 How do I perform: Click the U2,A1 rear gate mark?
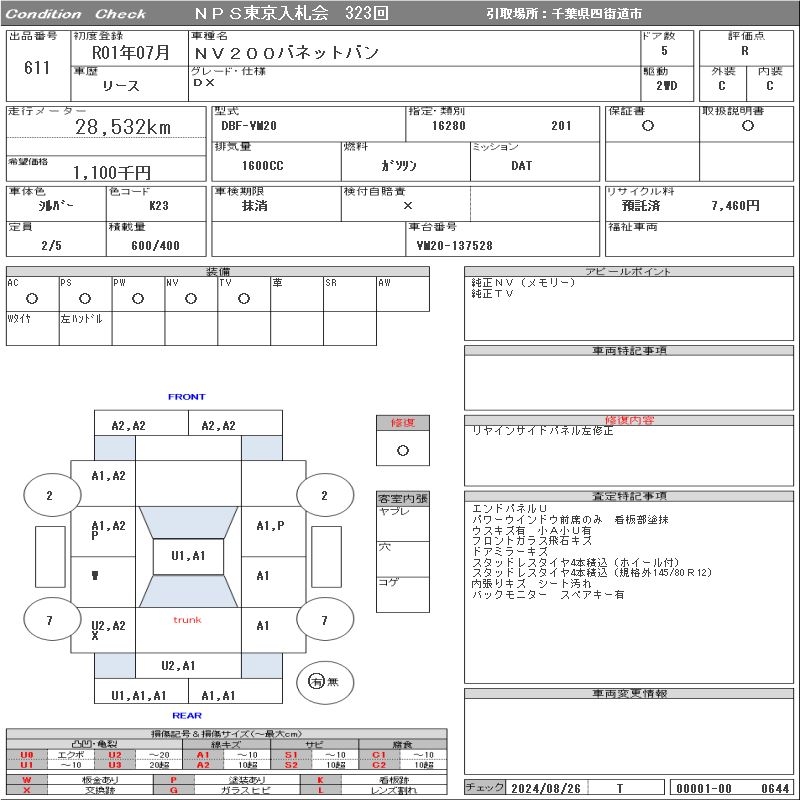point(178,665)
